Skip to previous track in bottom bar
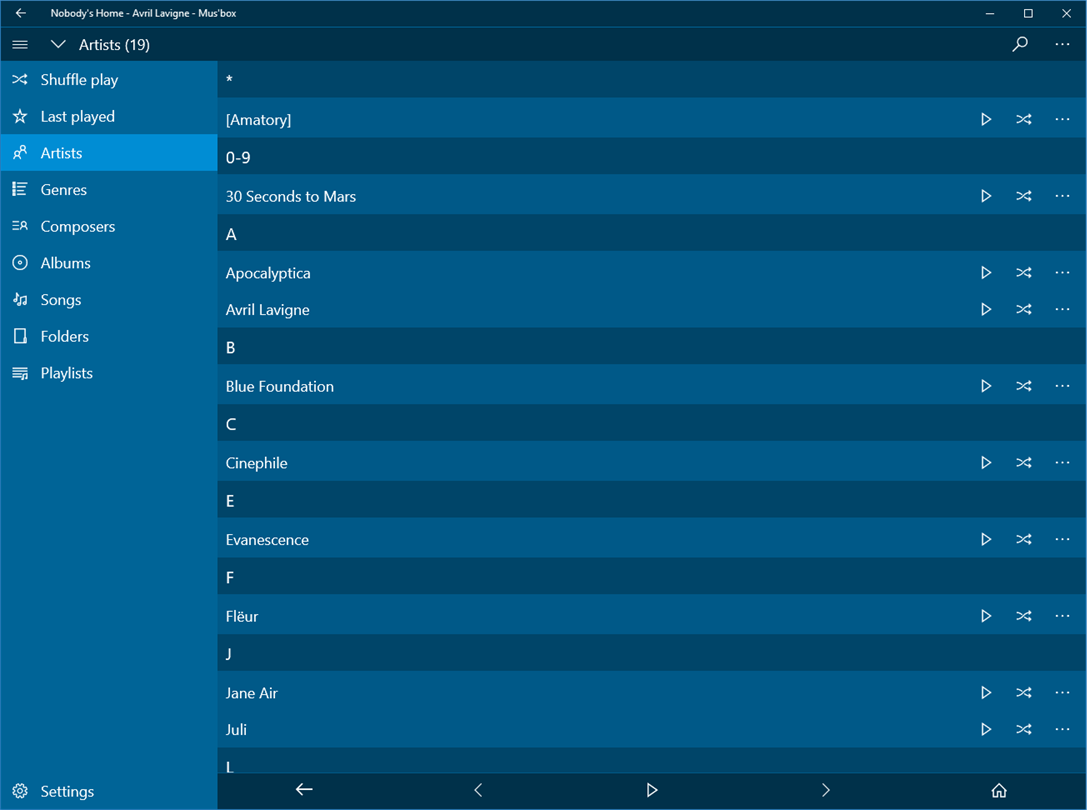This screenshot has width=1087, height=810. (x=478, y=790)
